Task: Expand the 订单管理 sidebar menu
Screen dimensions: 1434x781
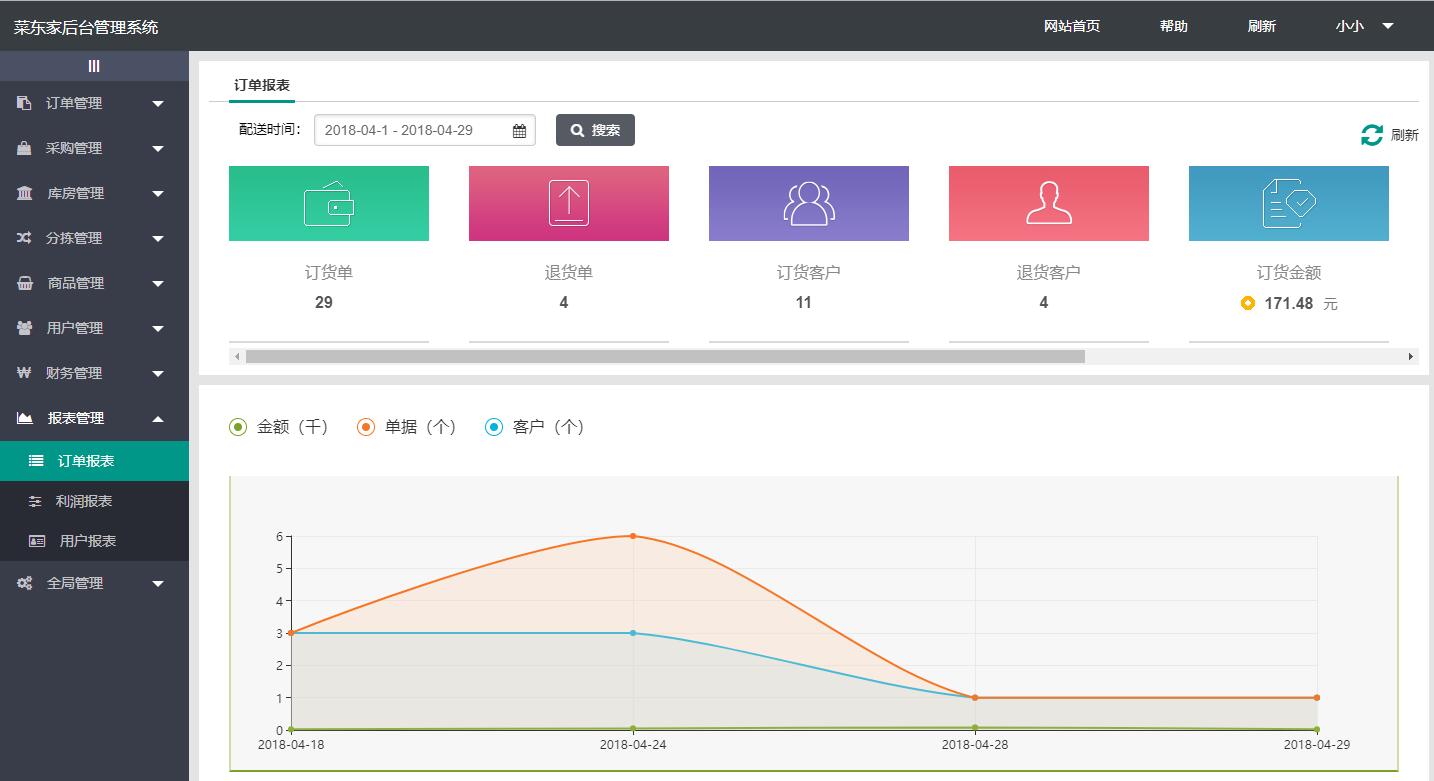Action: [x=94, y=103]
